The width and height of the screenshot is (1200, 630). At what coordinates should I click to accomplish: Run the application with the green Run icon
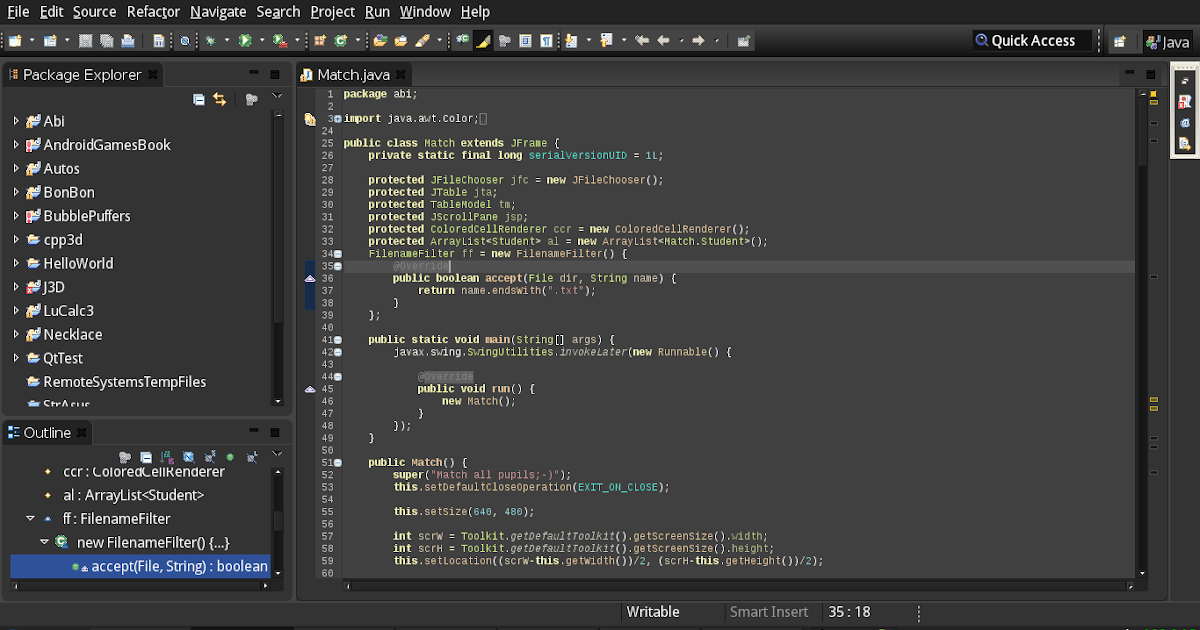click(244, 40)
